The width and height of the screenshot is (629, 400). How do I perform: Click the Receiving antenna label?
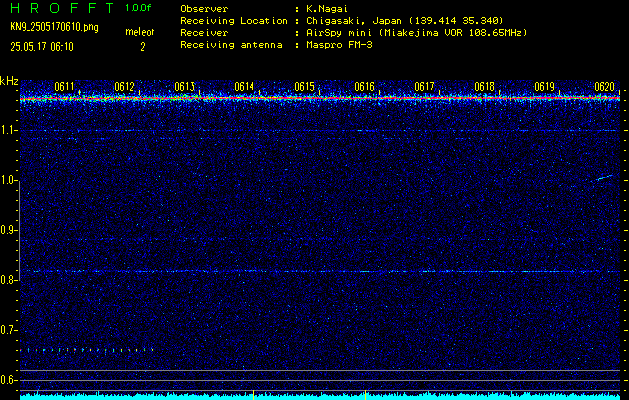click(x=231, y=45)
